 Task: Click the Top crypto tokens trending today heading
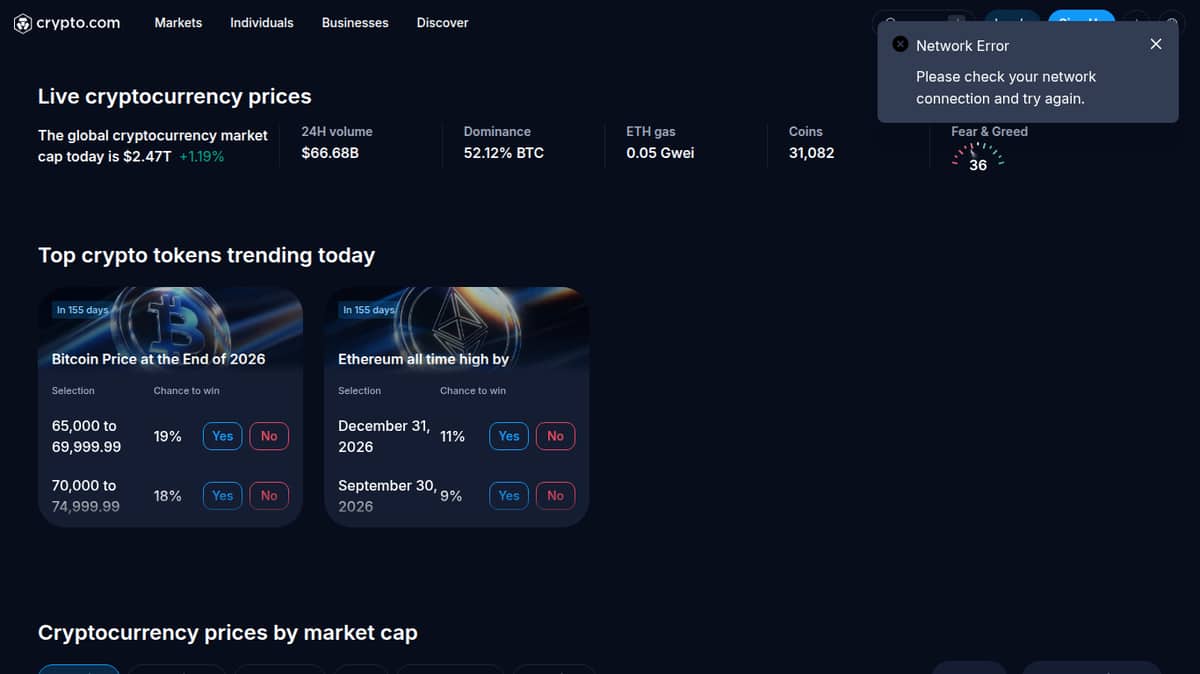point(206,255)
